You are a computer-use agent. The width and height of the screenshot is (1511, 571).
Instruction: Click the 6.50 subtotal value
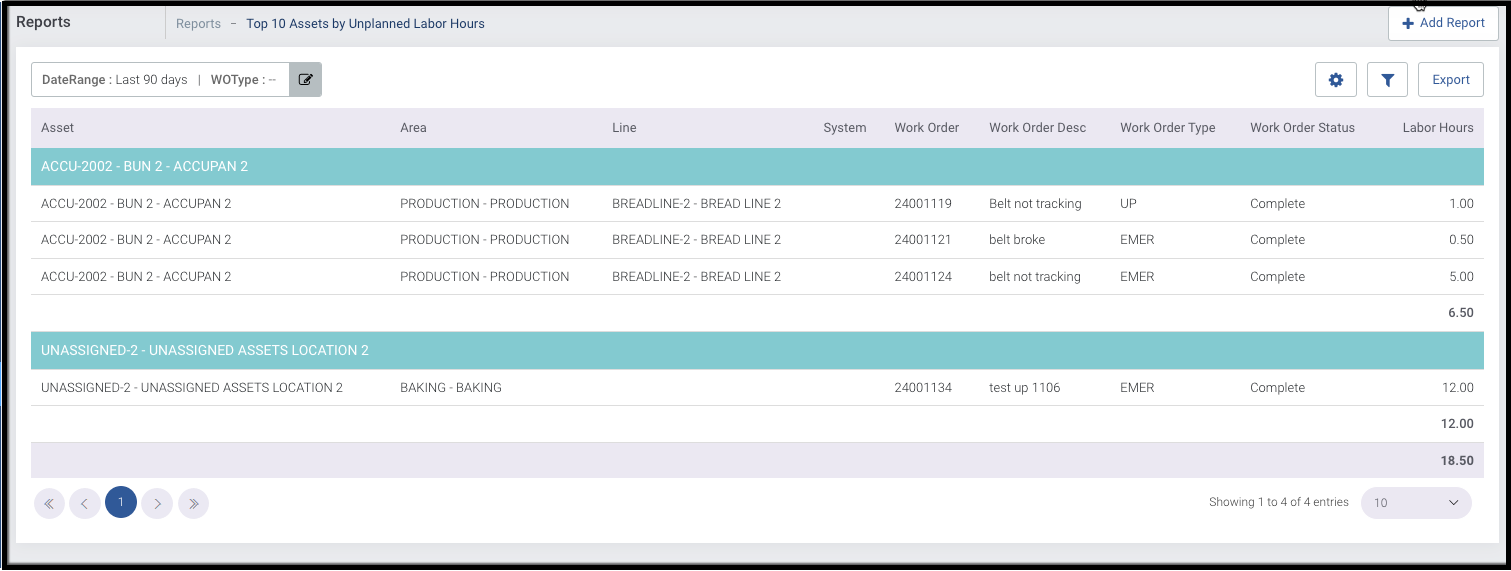(x=1461, y=313)
